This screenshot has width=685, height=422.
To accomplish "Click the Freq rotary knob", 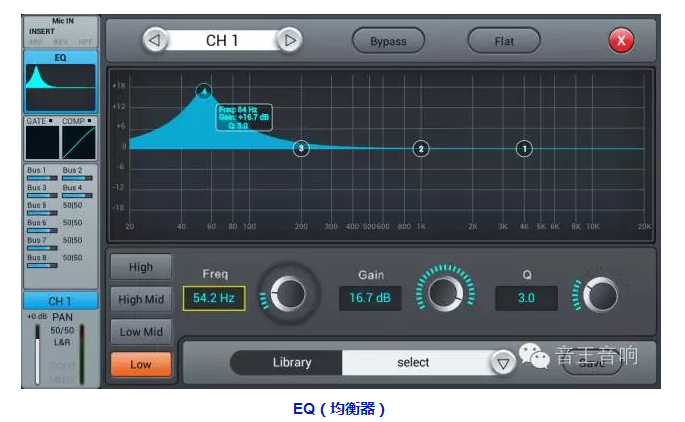I will [289, 295].
